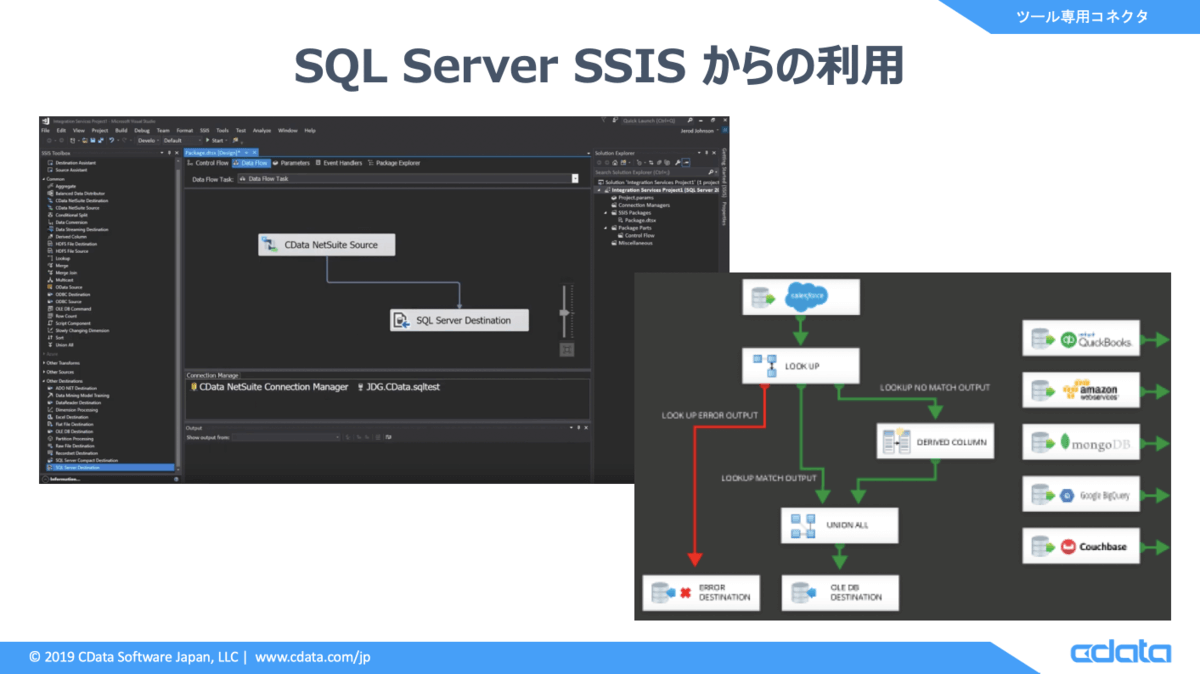This screenshot has height=674, width=1200.
Task: Select Derived Column in SSIS Toolbox
Action: (68, 237)
